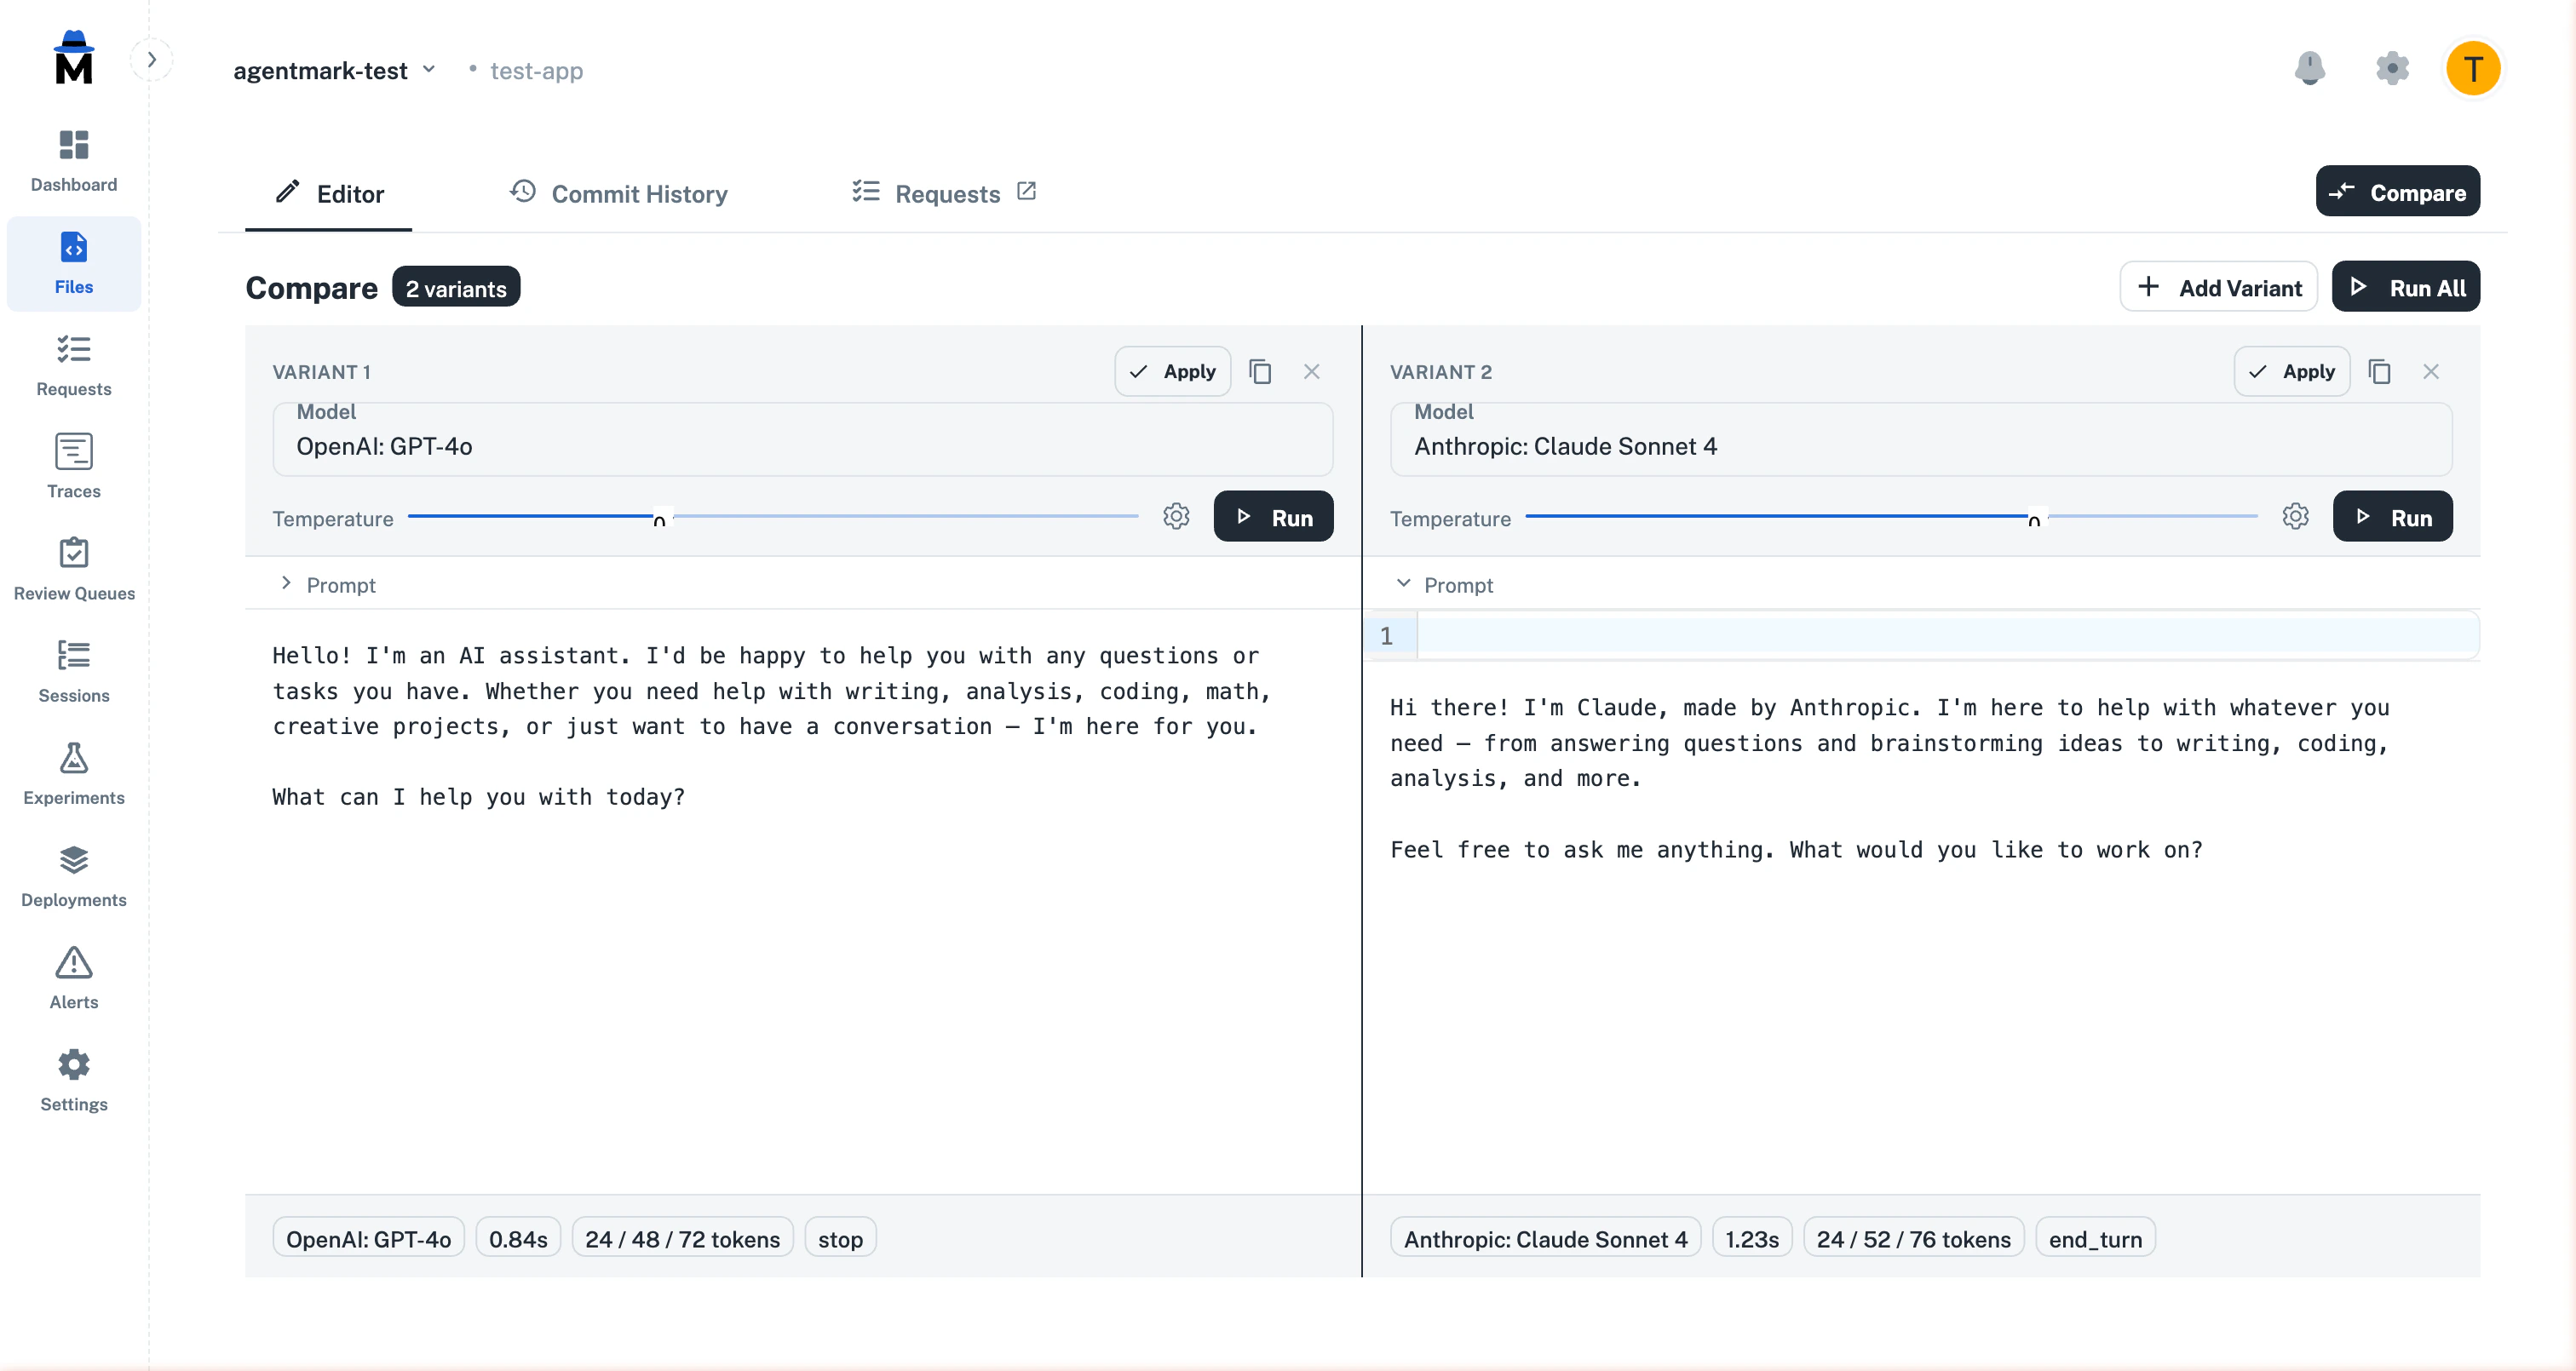Collapse the Prompt section in Variant 2
This screenshot has height=1371, width=2576.
tap(1404, 583)
